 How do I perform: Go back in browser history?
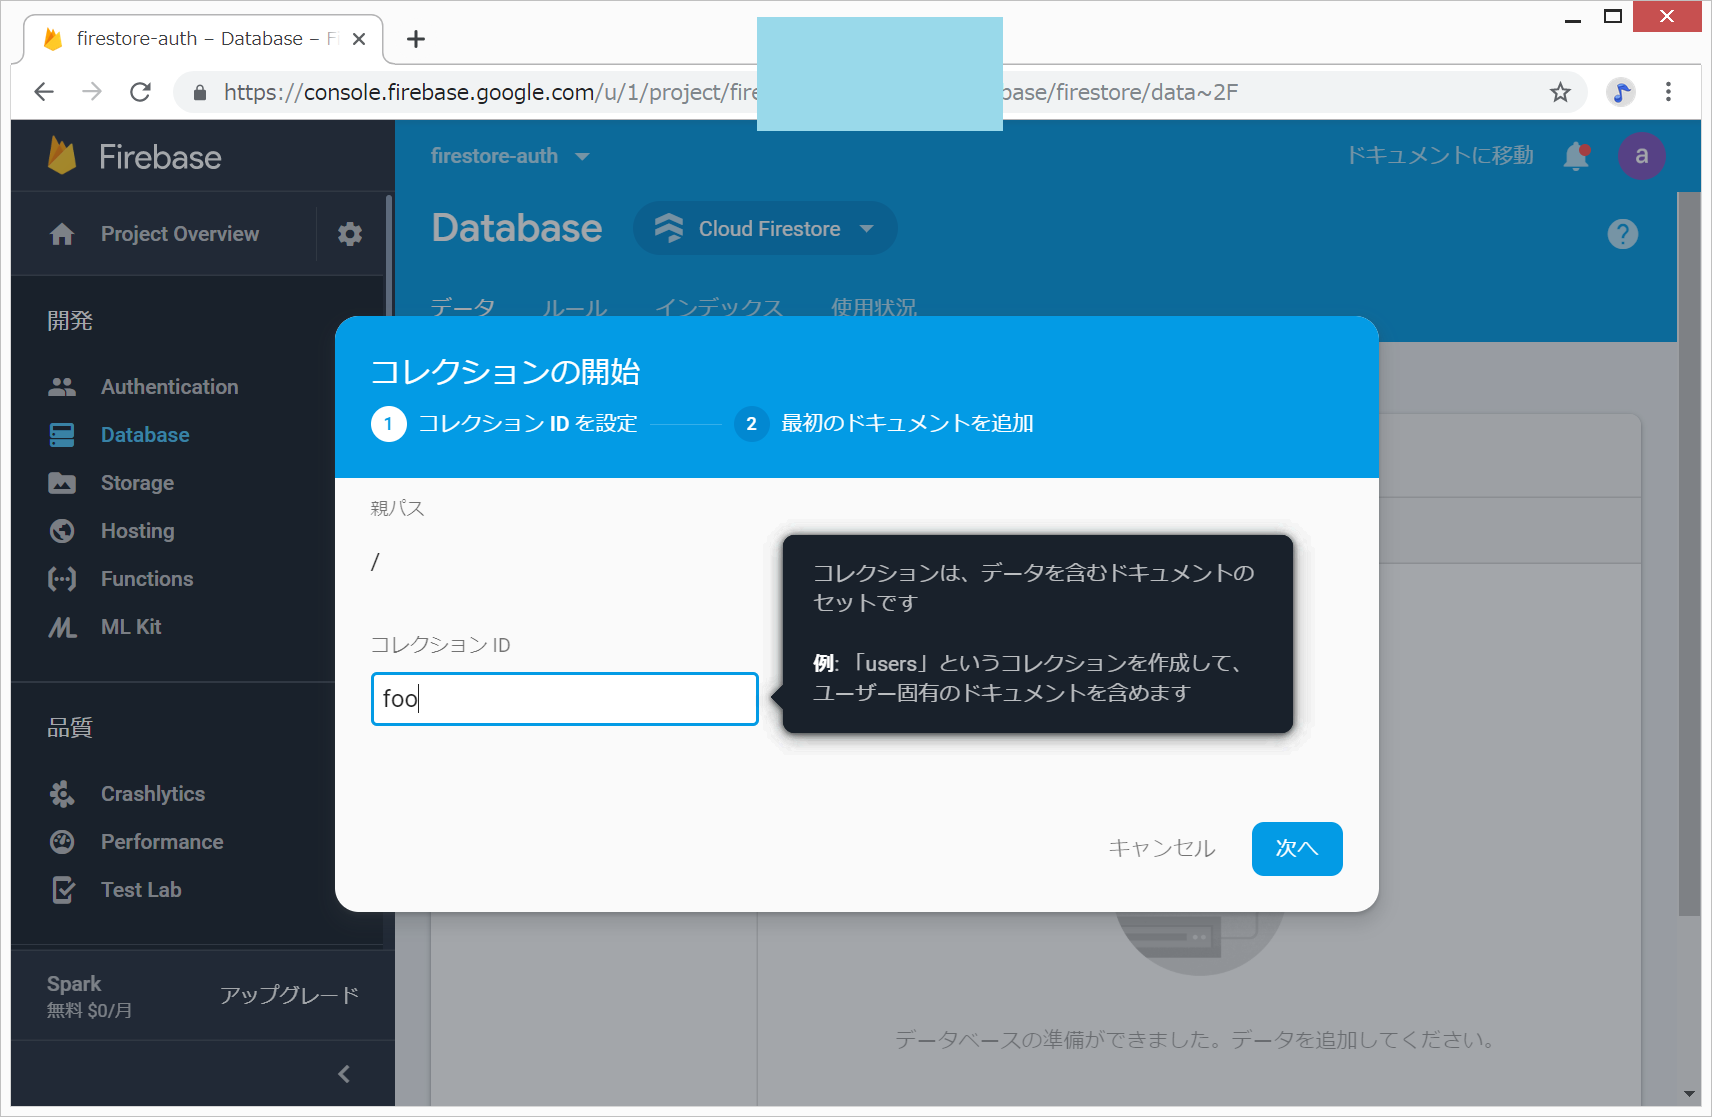point(44,92)
